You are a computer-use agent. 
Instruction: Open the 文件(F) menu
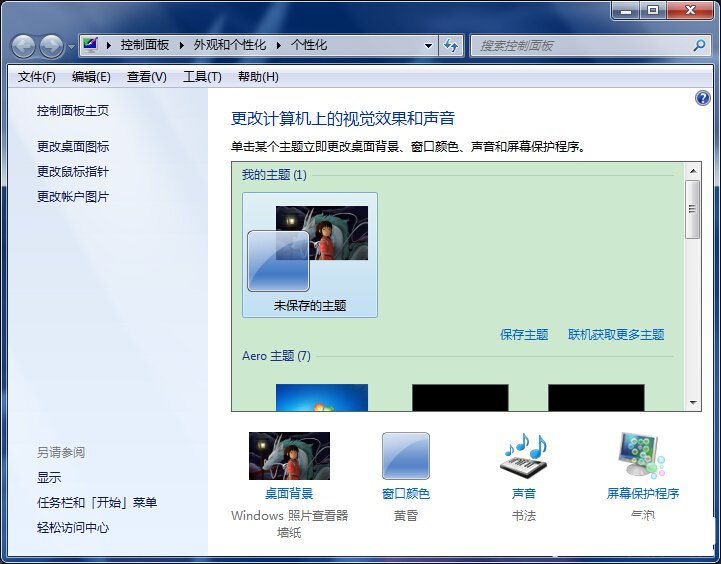(37, 77)
